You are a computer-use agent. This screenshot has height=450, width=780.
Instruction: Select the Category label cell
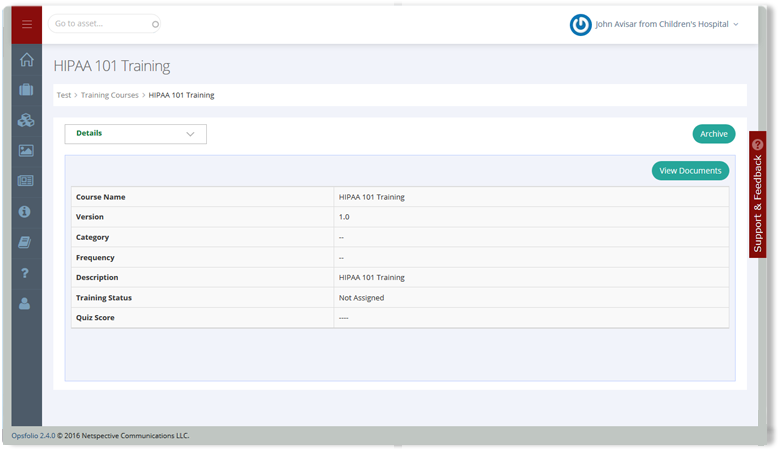coord(202,237)
